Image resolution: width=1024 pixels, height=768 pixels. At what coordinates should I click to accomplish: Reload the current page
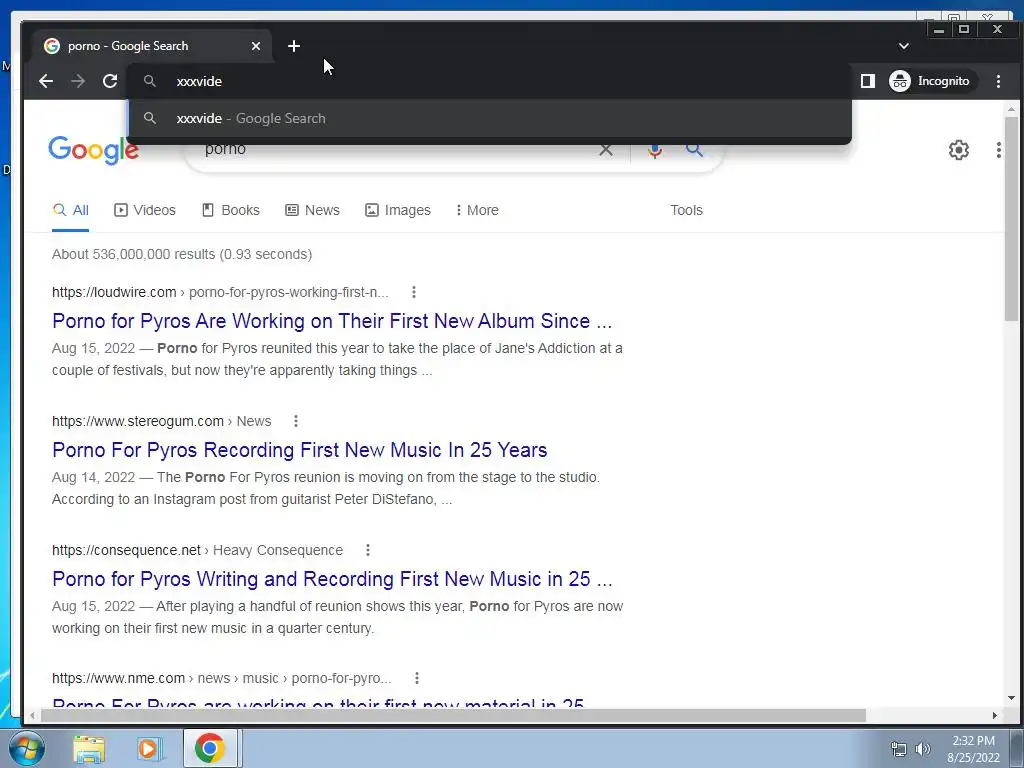(110, 81)
